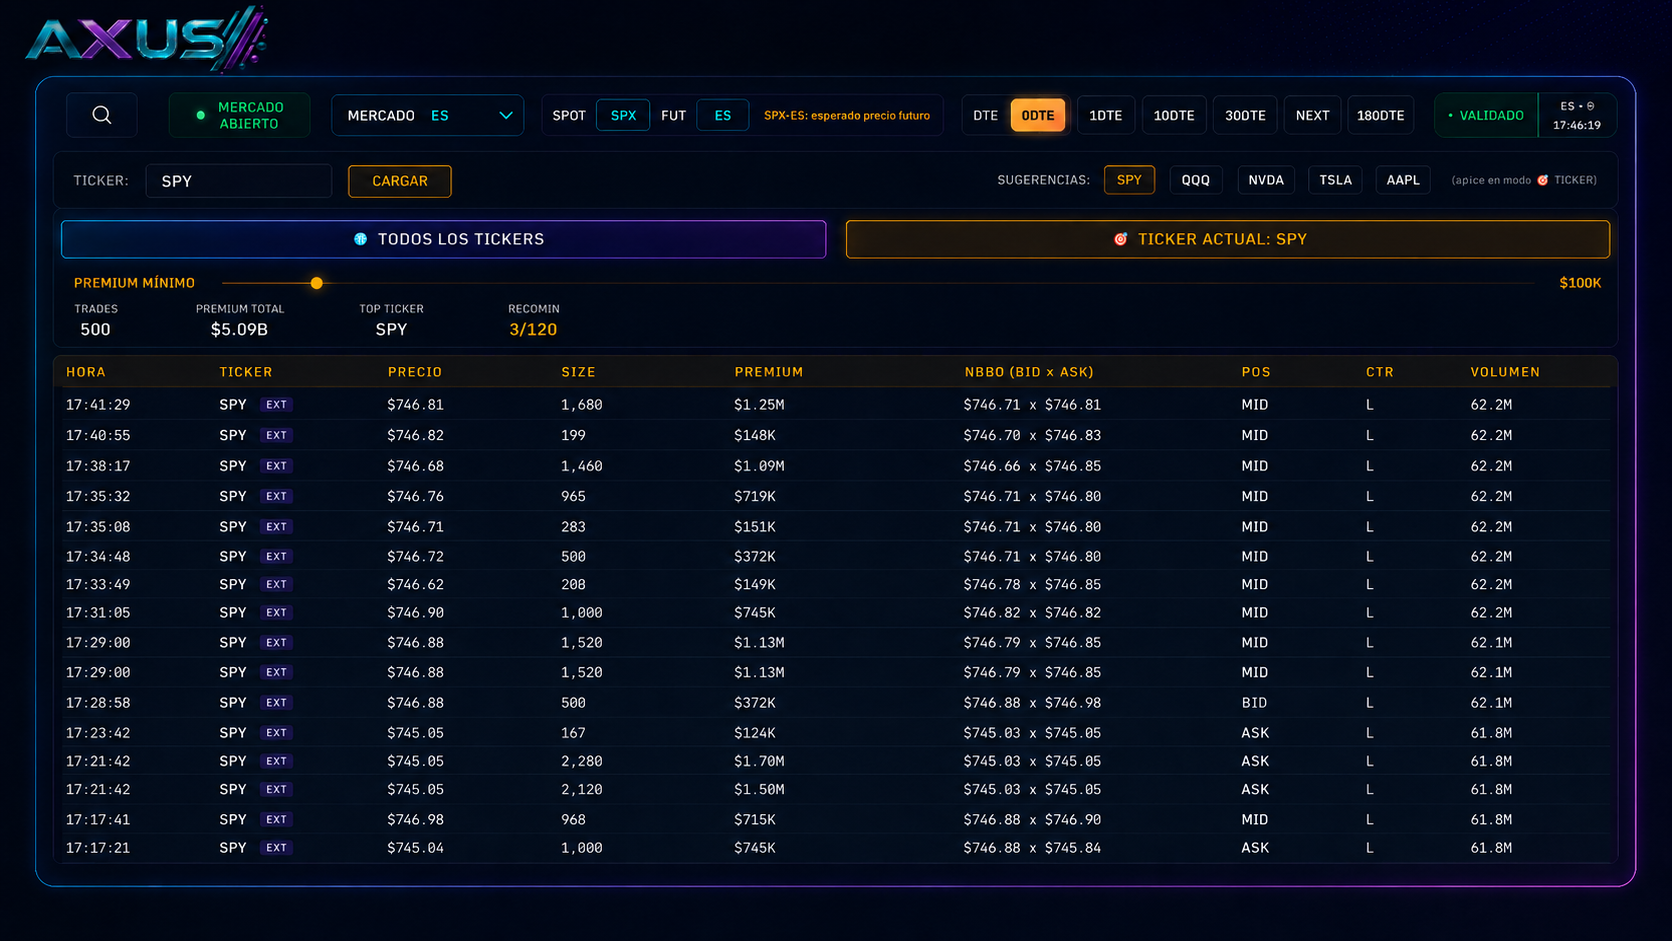Enable the Ticker Actual: SPY mode
This screenshot has height=941, width=1672.
click(x=1228, y=239)
